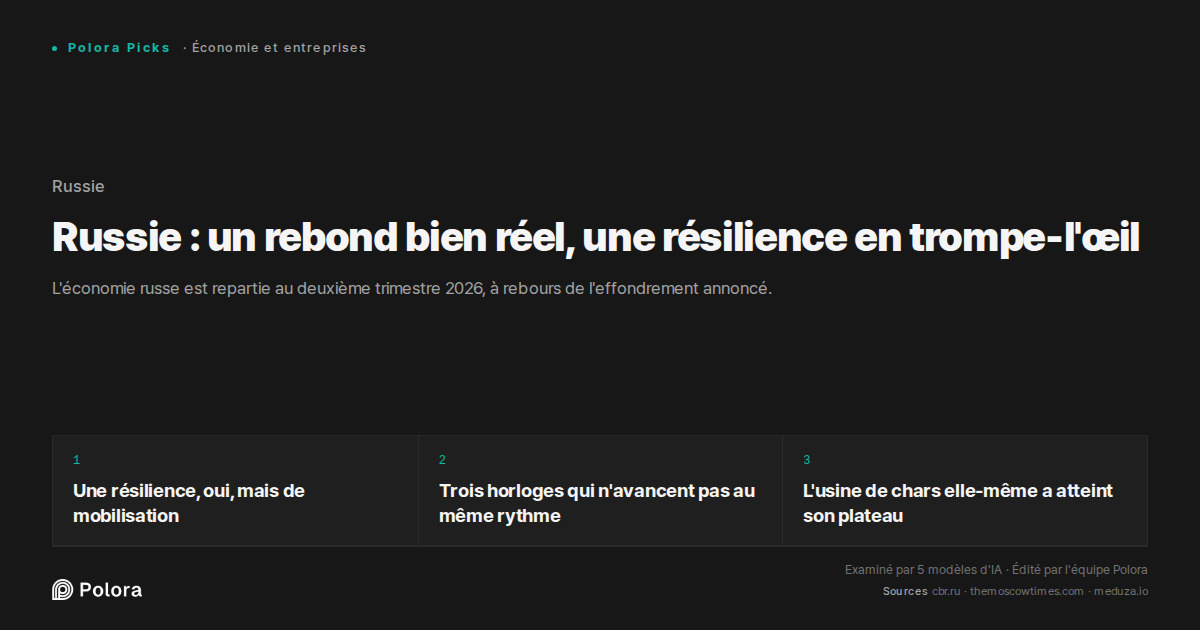1200x630 pixels.
Task: Click the Russie section label
Action: (x=78, y=186)
